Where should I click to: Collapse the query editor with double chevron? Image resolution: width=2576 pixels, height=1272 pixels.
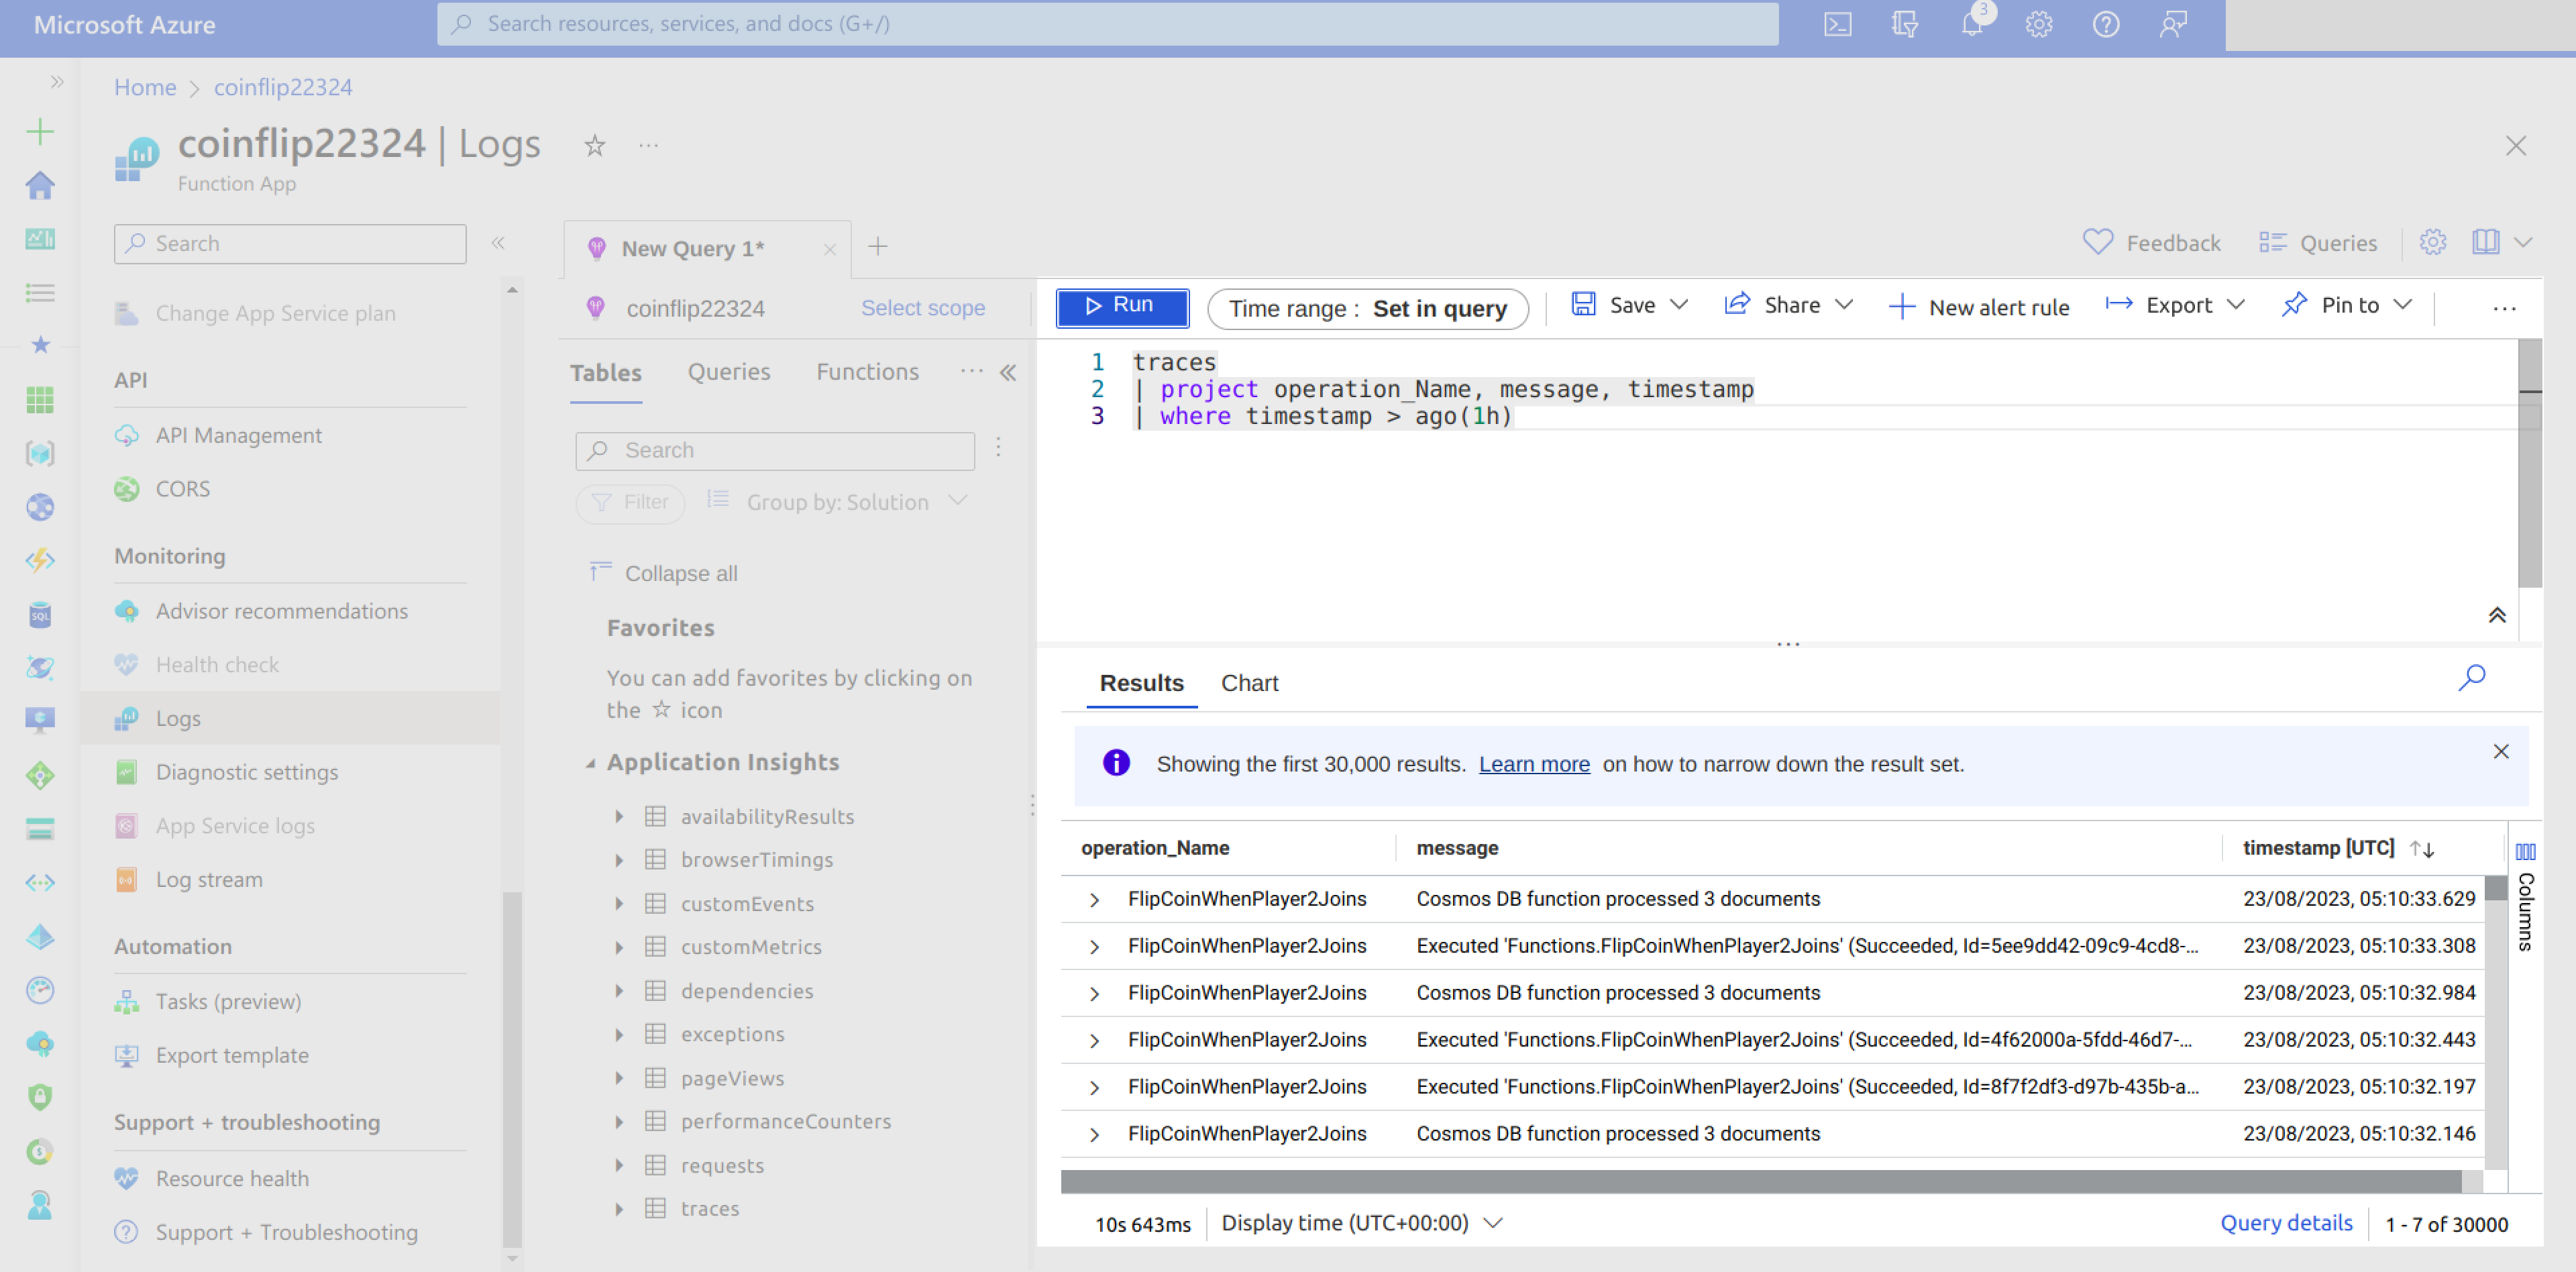point(2496,615)
